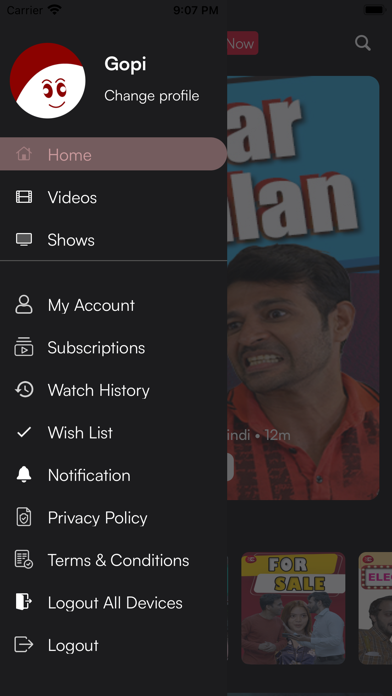Tap the Logout arrow icon
This screenshot has height=696, width=392.
(x=24, y=644)
